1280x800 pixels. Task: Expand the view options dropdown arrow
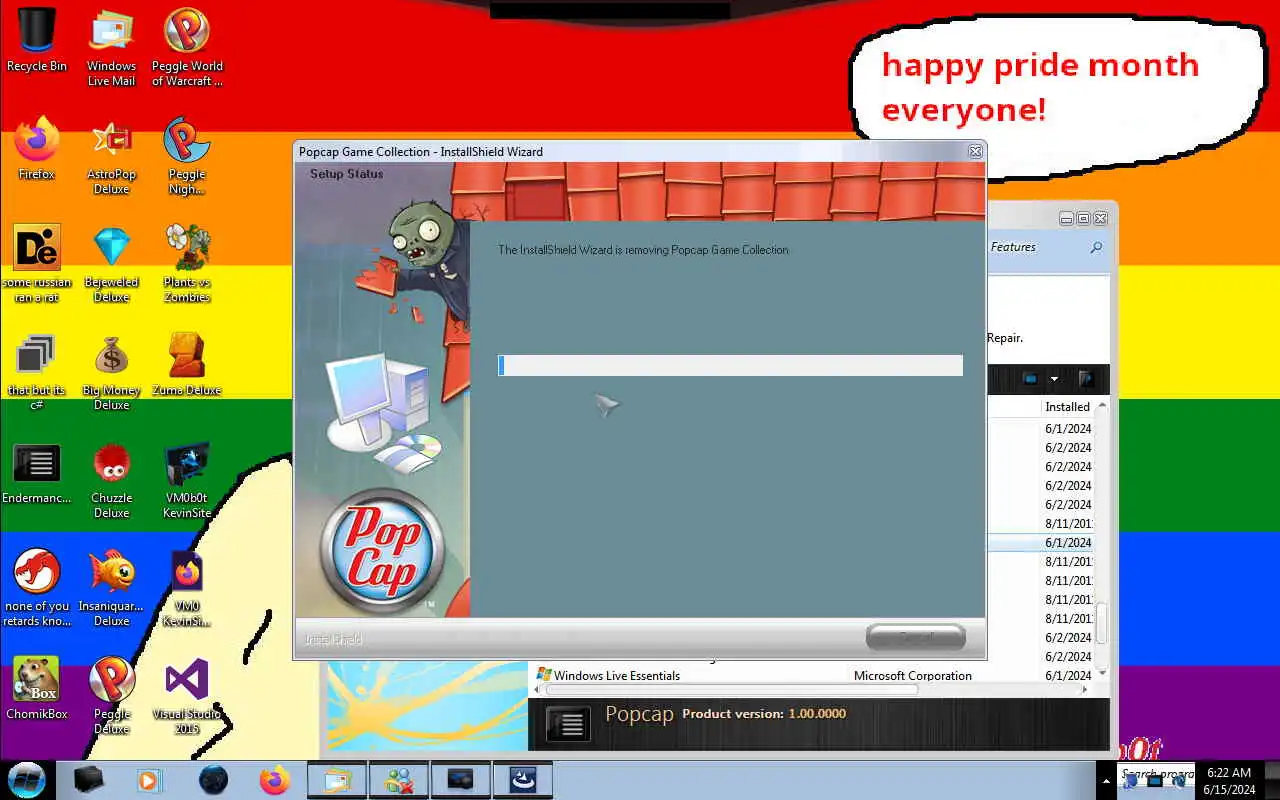(x=1054, y=379)
